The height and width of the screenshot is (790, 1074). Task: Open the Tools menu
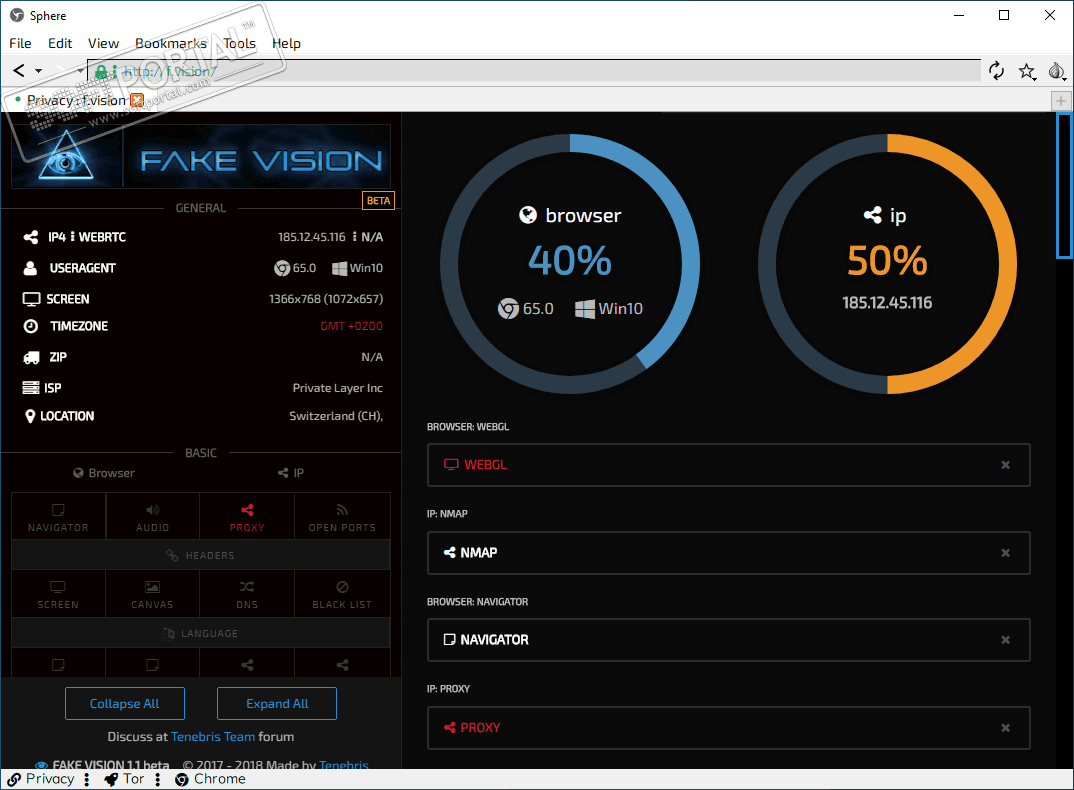(x=239, y=43)
